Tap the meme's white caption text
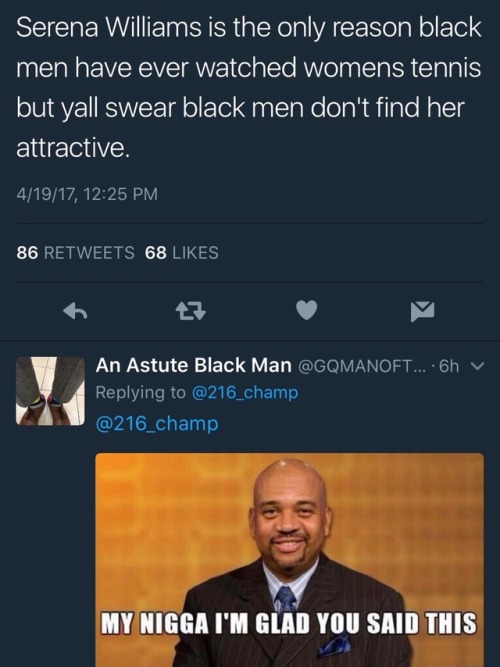The image size is (500, 667). point(288,624)
